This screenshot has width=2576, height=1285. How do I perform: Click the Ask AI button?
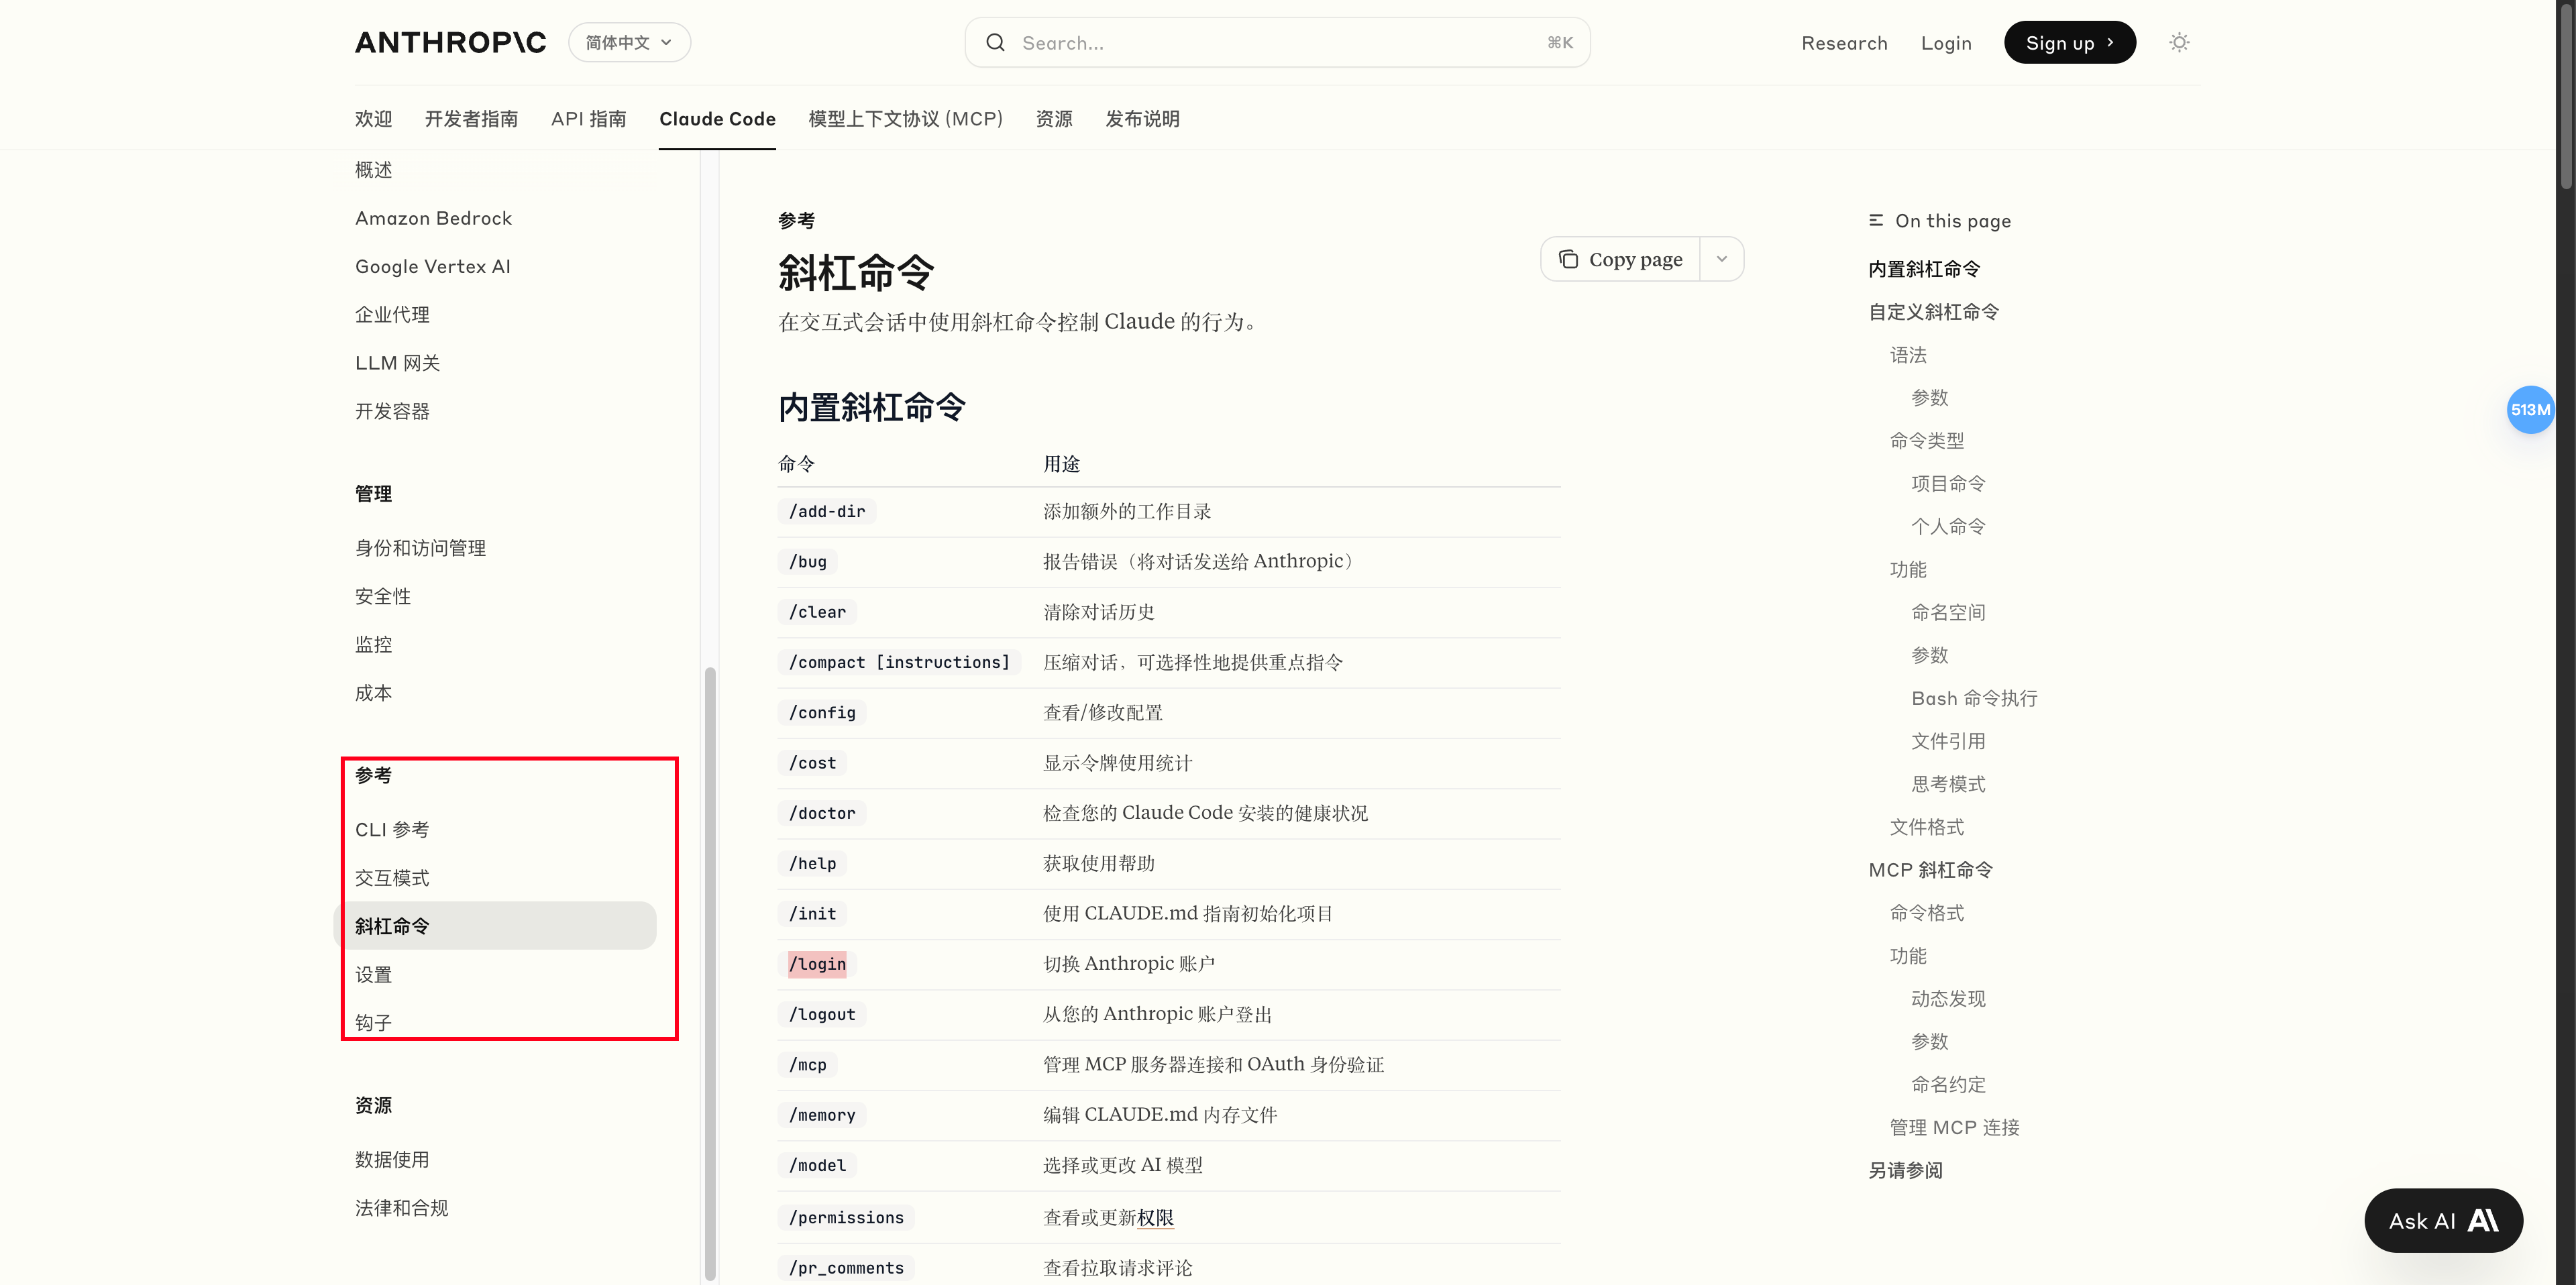tap(2443, 1221)
